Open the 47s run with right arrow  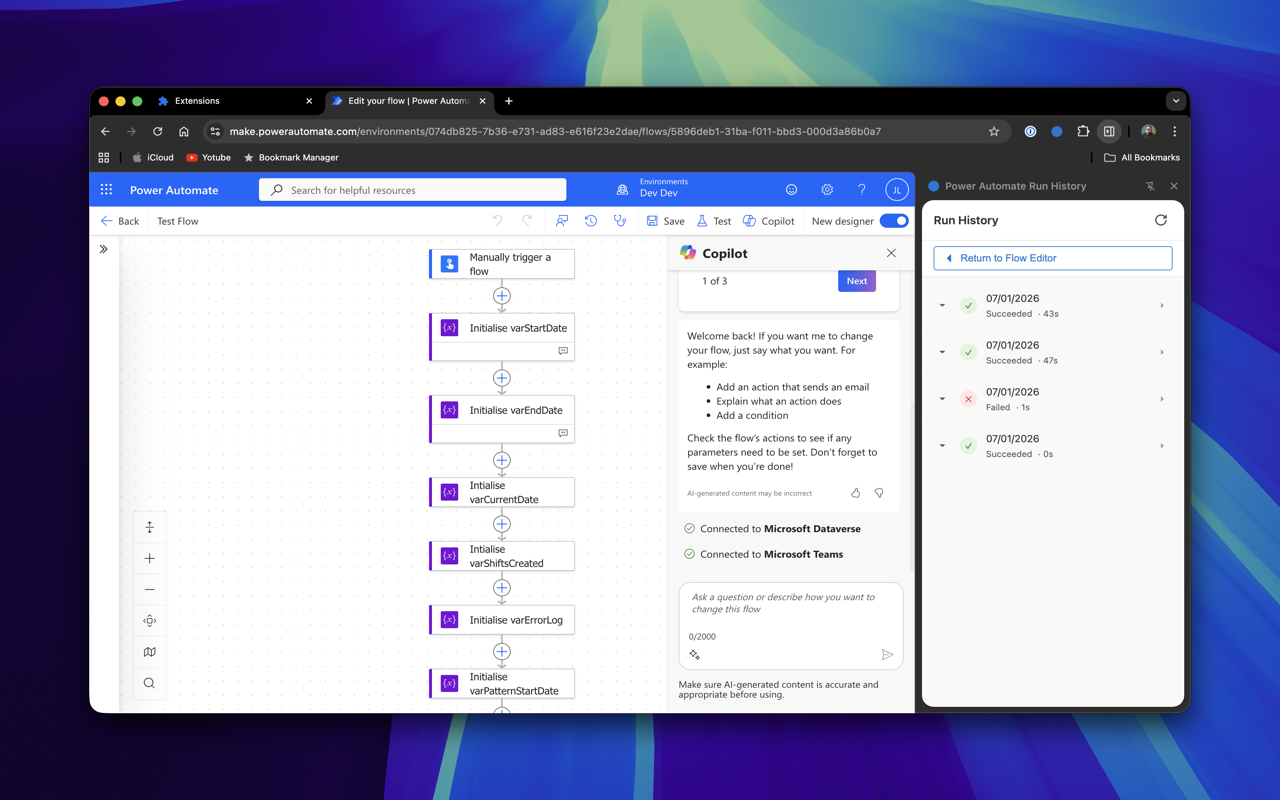click(x=1162, y=352)
